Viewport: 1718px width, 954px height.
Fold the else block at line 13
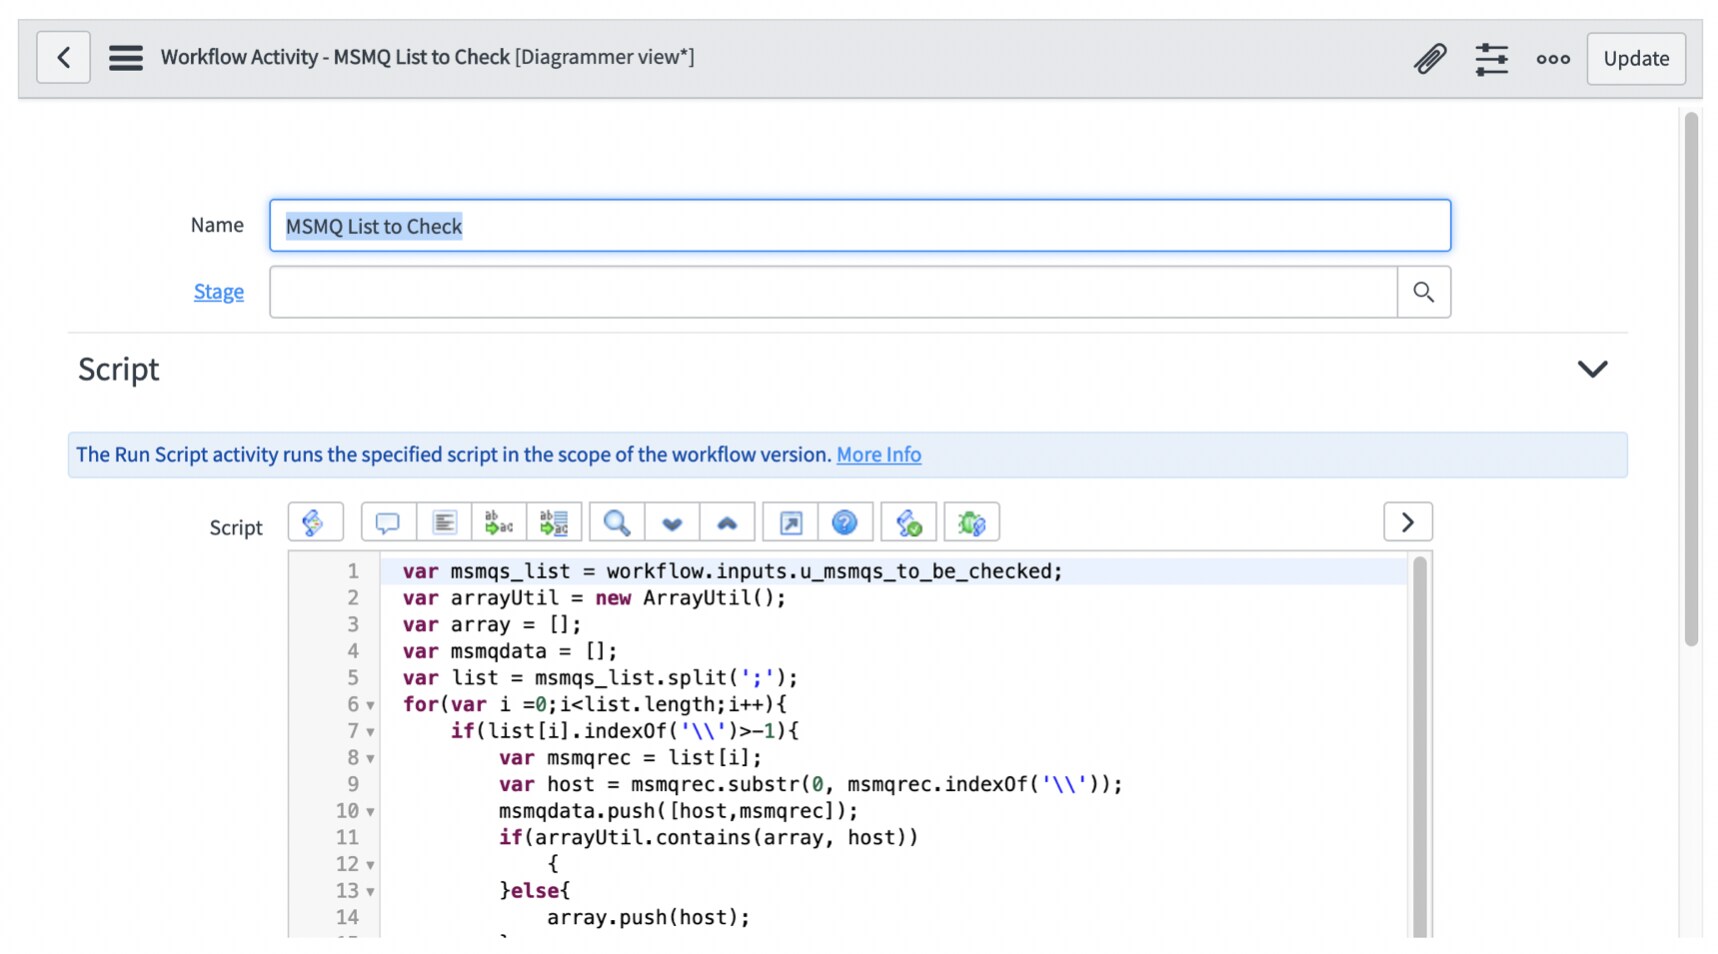(x=370, y=892)
